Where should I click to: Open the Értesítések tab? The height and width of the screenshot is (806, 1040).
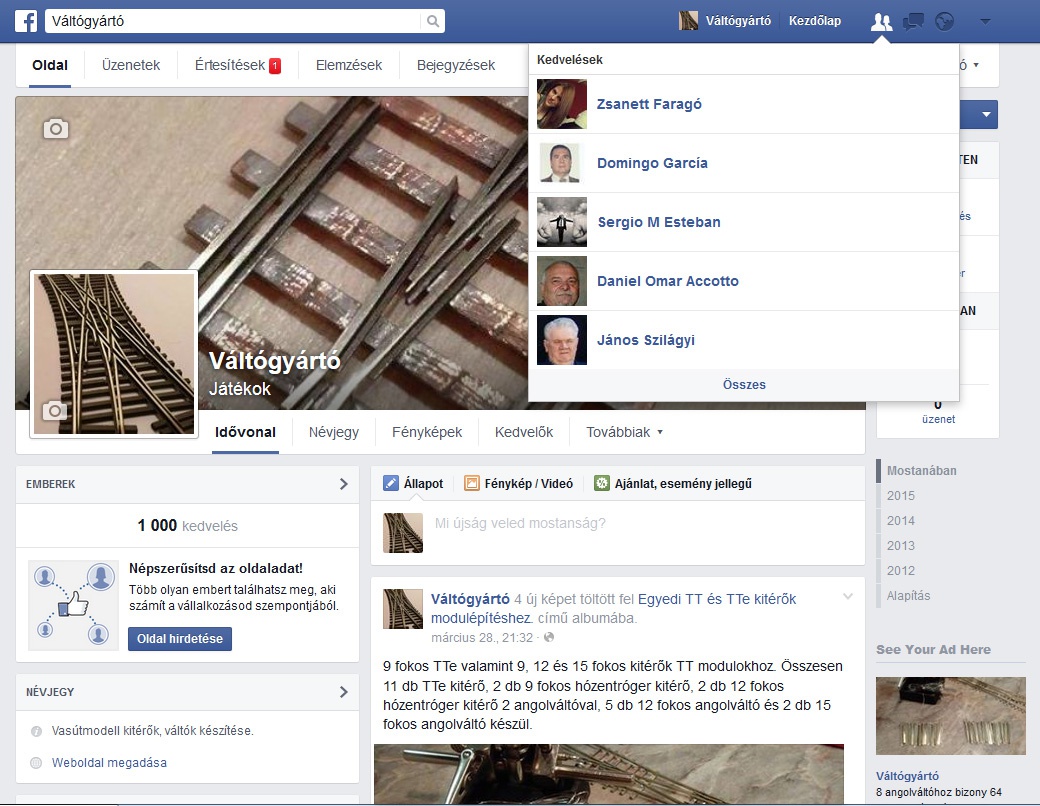pos(238,66)
